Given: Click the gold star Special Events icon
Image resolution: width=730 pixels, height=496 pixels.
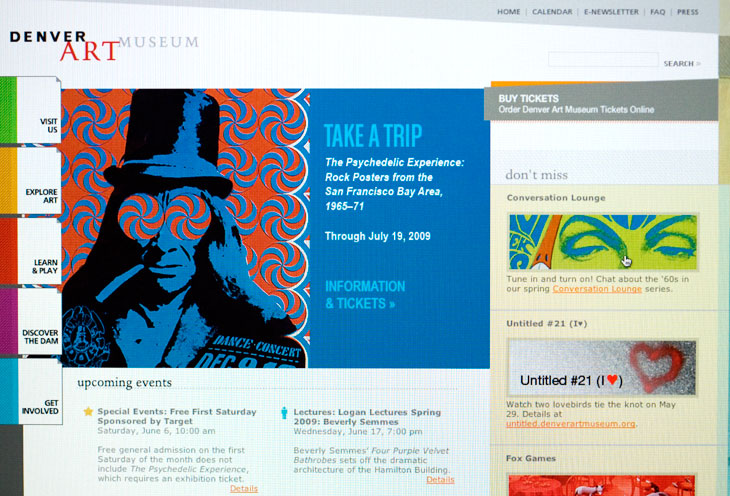Looking at the screenshot, I should click(x=88, y=411).
